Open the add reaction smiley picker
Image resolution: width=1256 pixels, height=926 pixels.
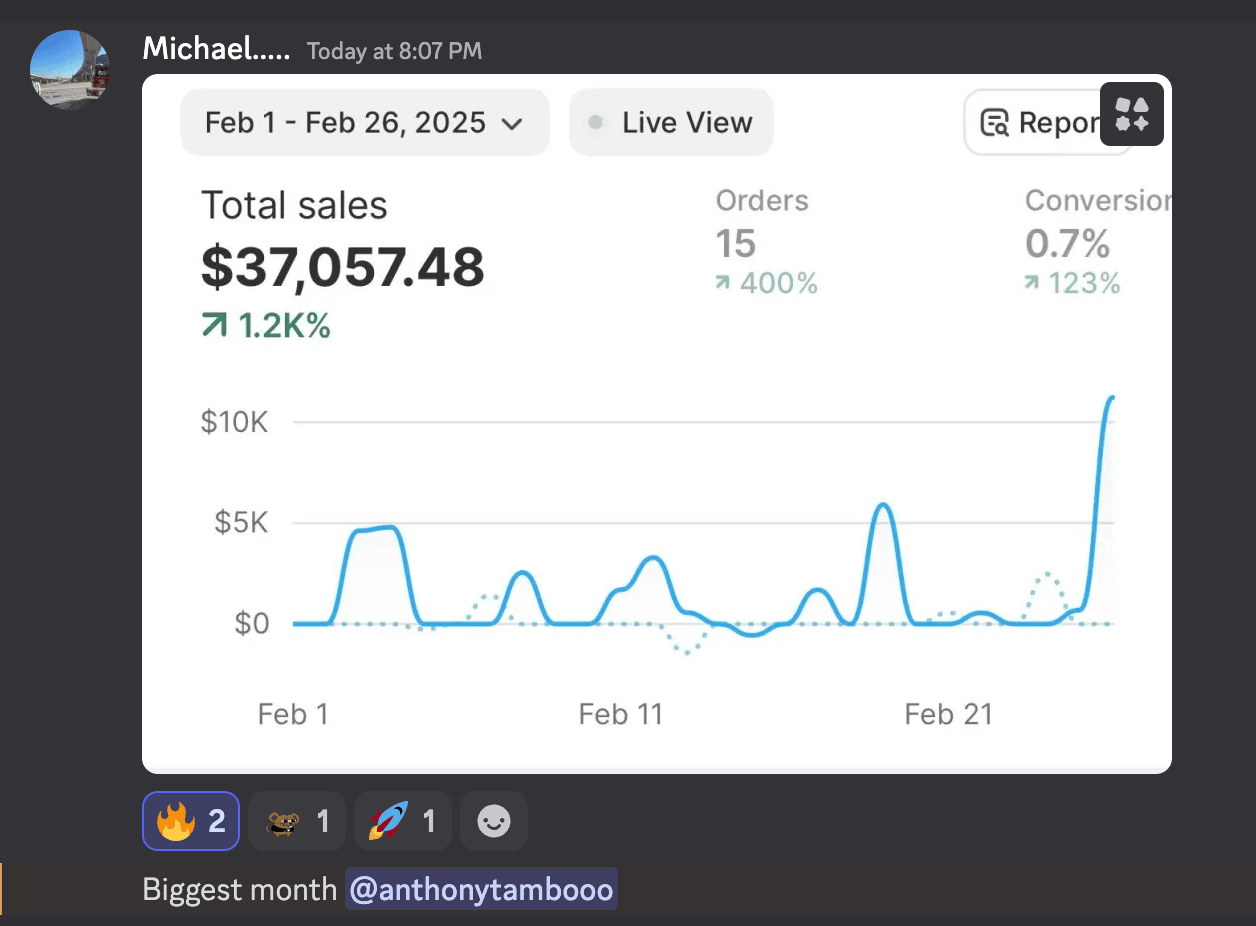tap(494, 822)
